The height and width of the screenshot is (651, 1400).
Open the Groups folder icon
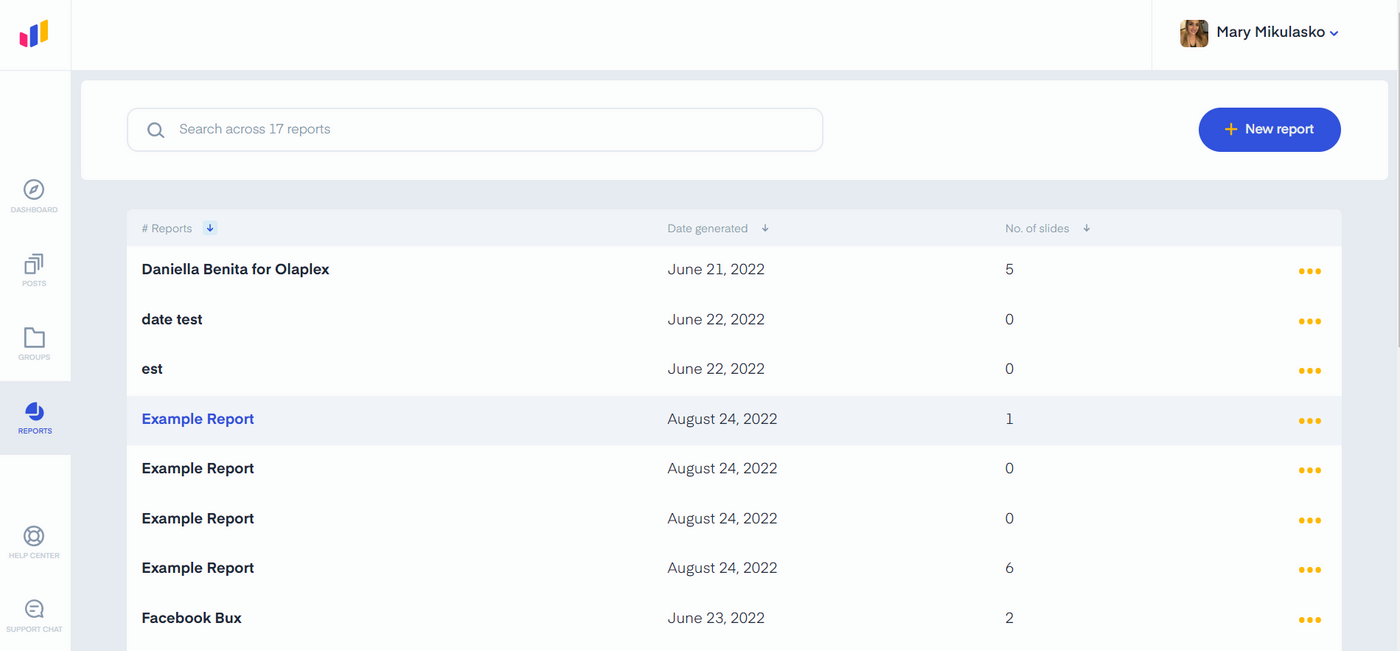click(x=34, y=337)
